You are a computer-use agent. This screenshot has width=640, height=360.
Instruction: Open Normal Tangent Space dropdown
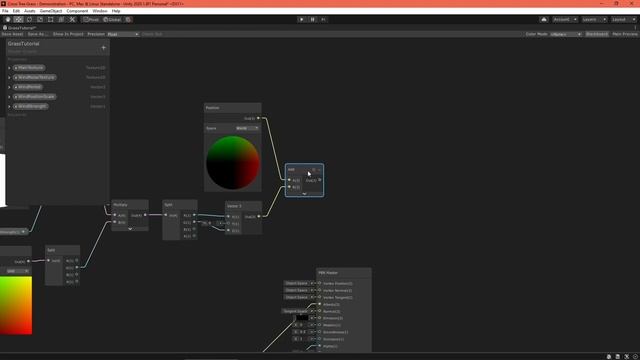coord(296,311)
